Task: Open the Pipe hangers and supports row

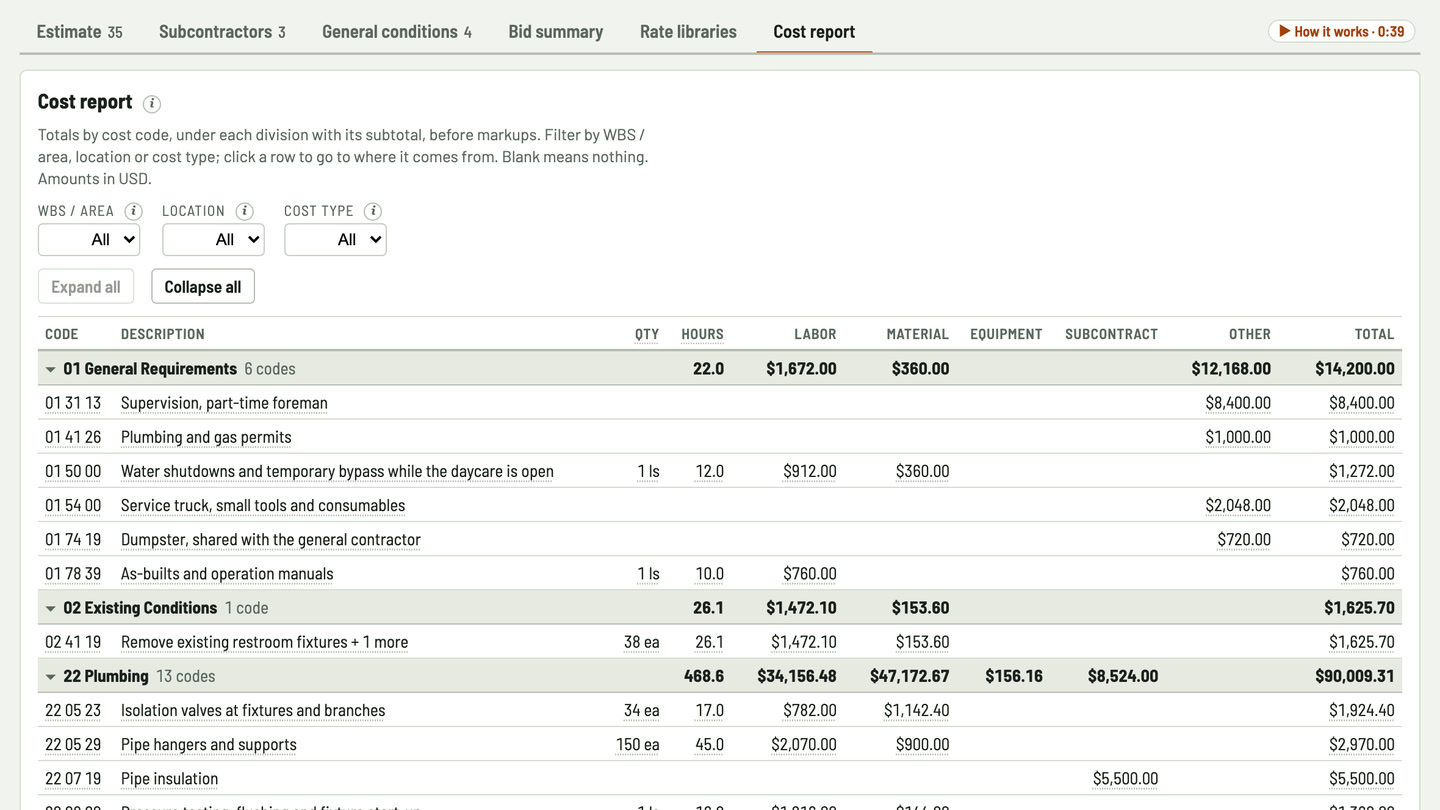Action: pyautogui.click(x=720, y=744)
